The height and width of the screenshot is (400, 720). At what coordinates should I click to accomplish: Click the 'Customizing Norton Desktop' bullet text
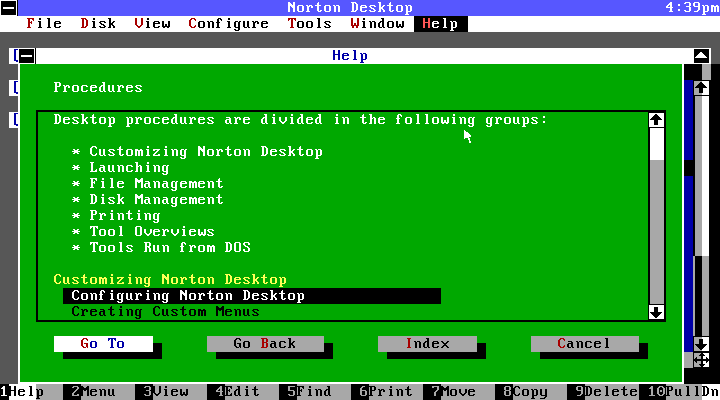(206, 152)
